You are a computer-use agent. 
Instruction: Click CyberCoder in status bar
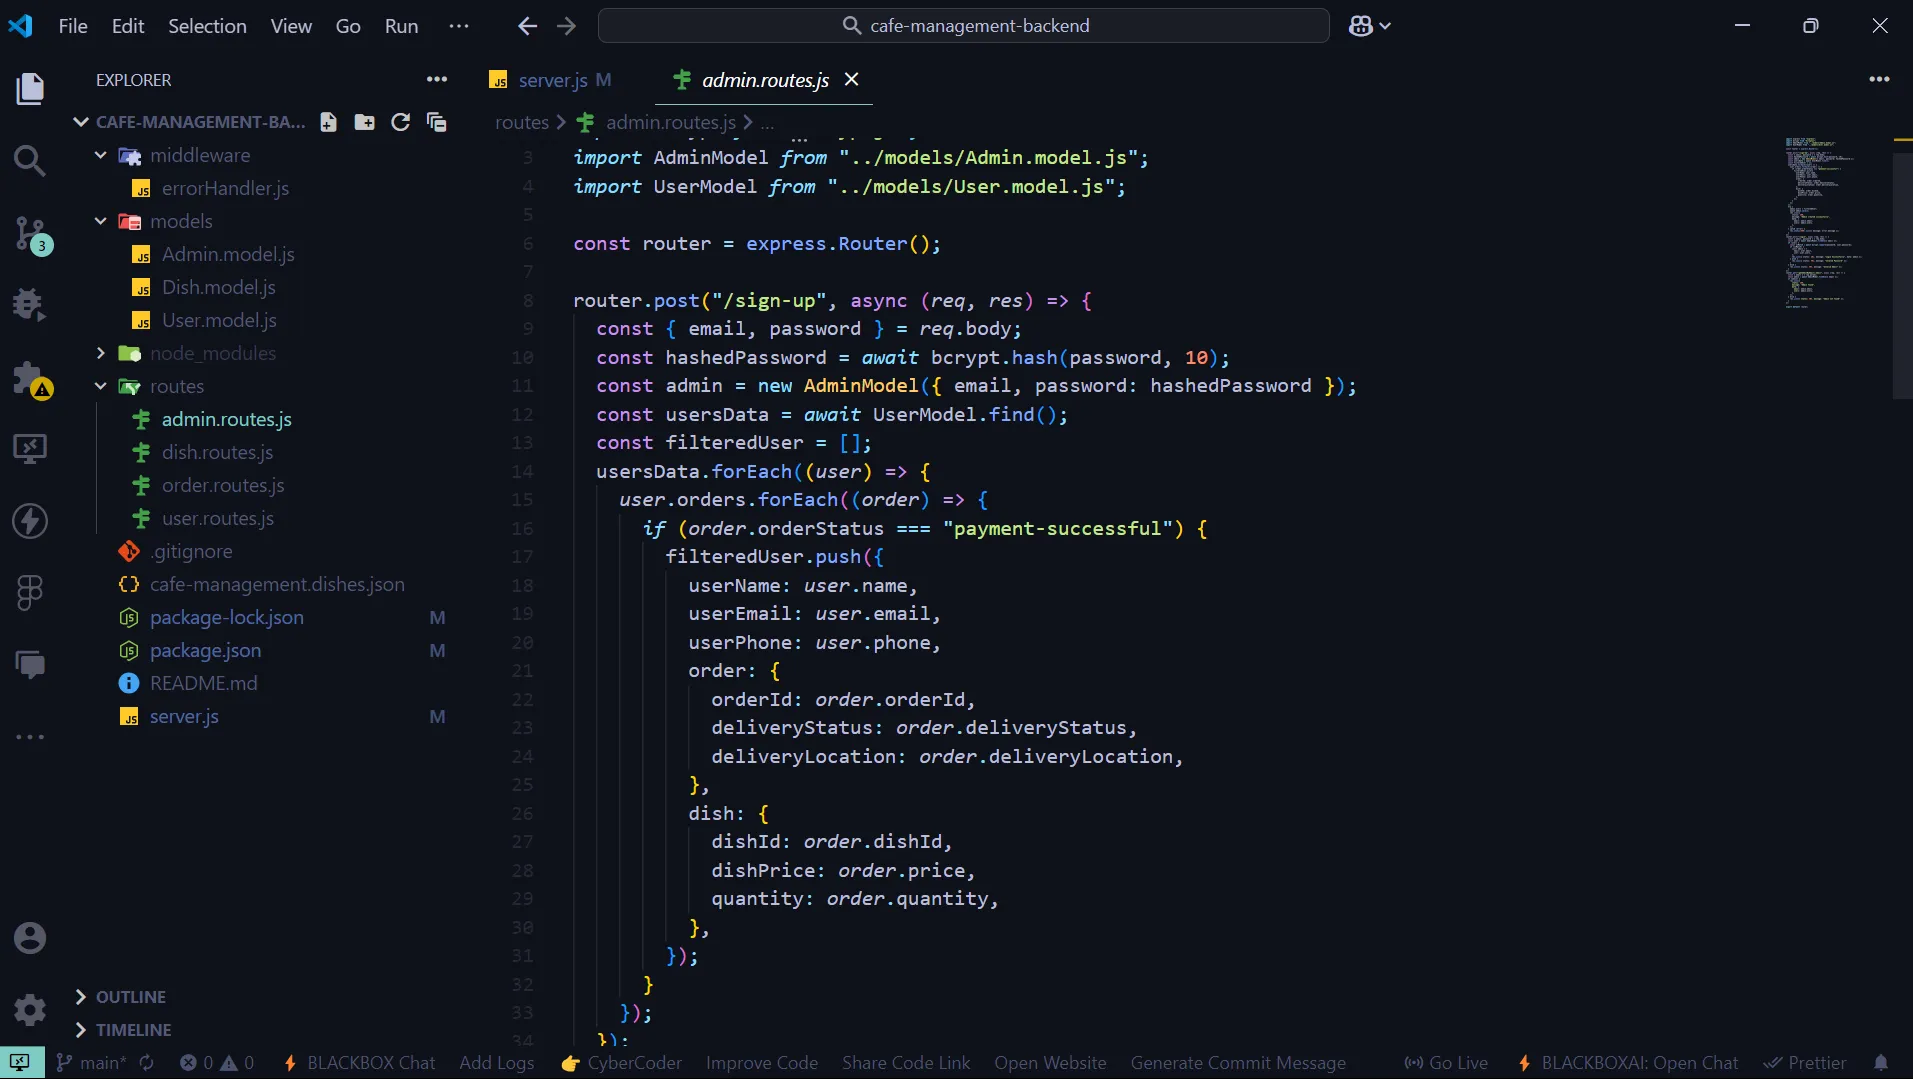tap(622, 1063)
